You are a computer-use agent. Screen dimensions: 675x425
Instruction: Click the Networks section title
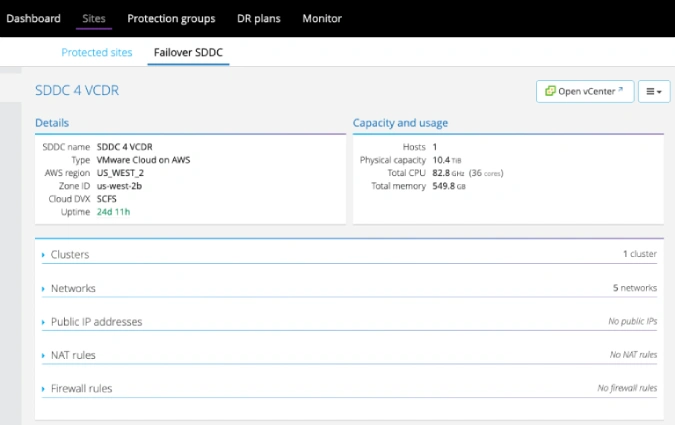pyautogui.click(x=73, y=288)
